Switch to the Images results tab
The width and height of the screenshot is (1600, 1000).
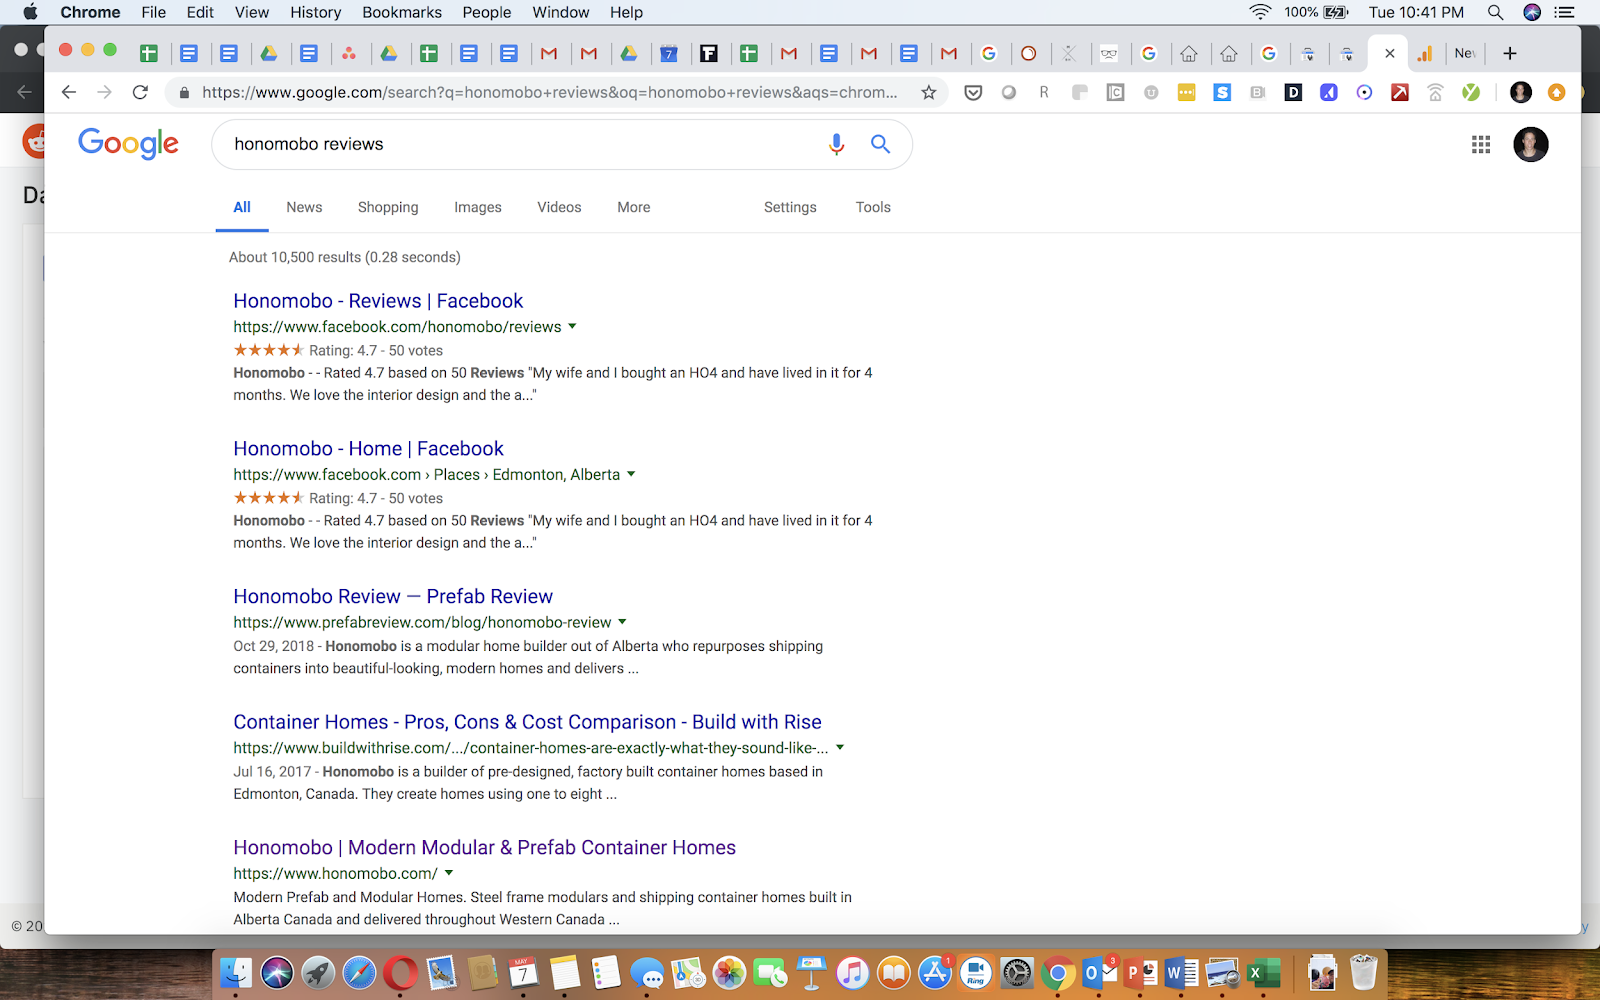(478, 207)
